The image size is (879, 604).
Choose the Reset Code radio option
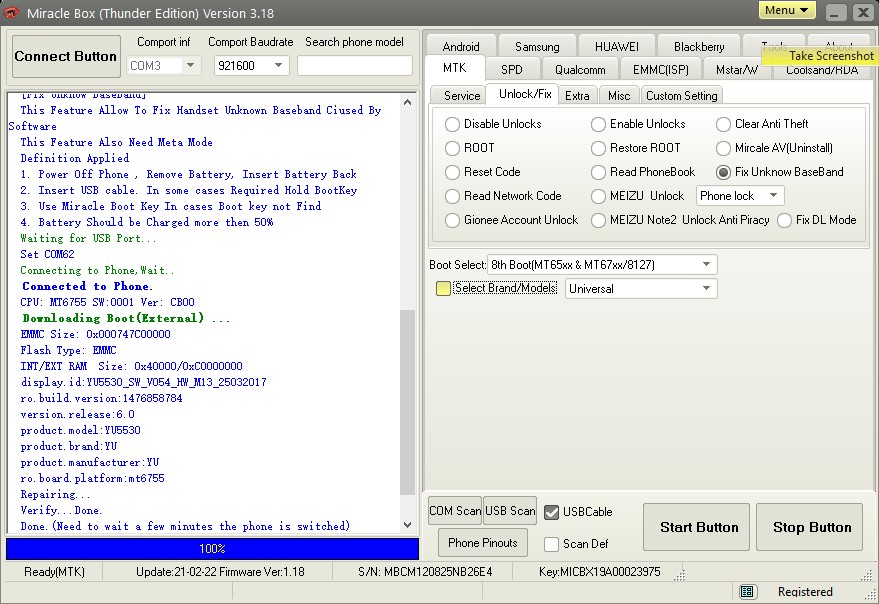tap(452, 172)
